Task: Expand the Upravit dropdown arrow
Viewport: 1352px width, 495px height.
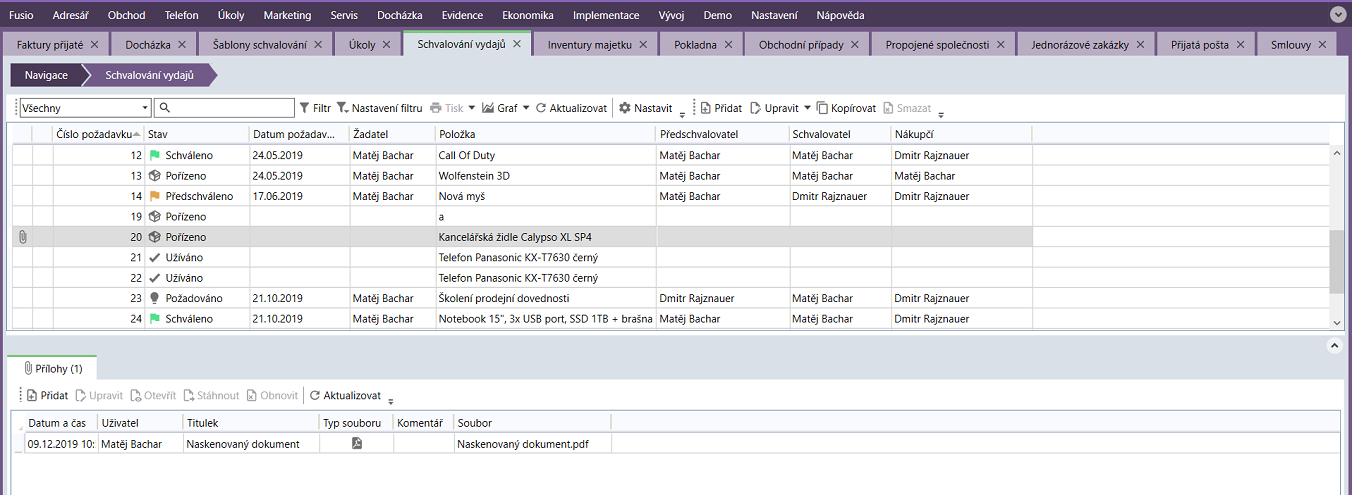Action: tap(807, 108)
